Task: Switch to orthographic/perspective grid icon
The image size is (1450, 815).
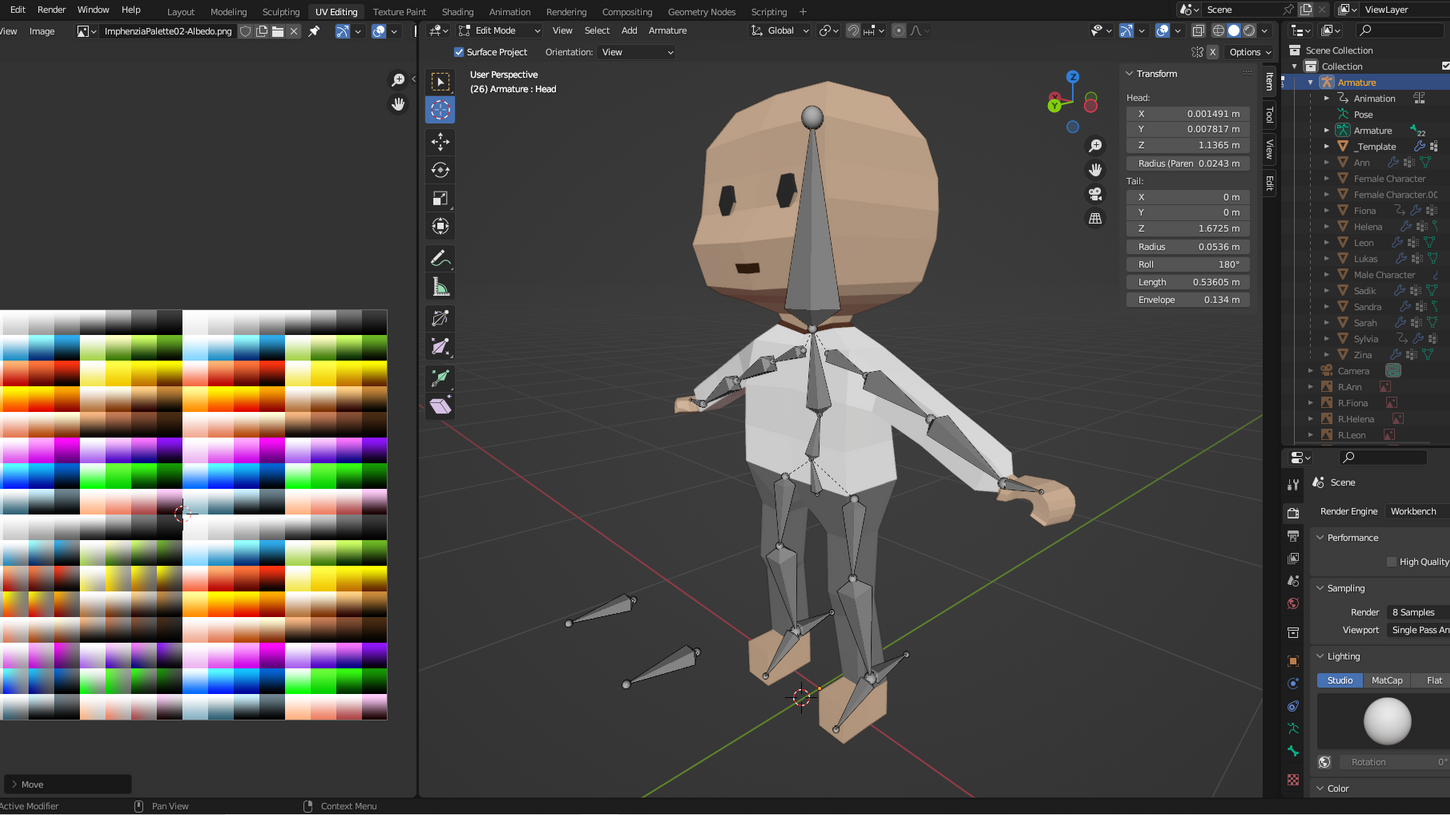Action: click(1095, 218)
